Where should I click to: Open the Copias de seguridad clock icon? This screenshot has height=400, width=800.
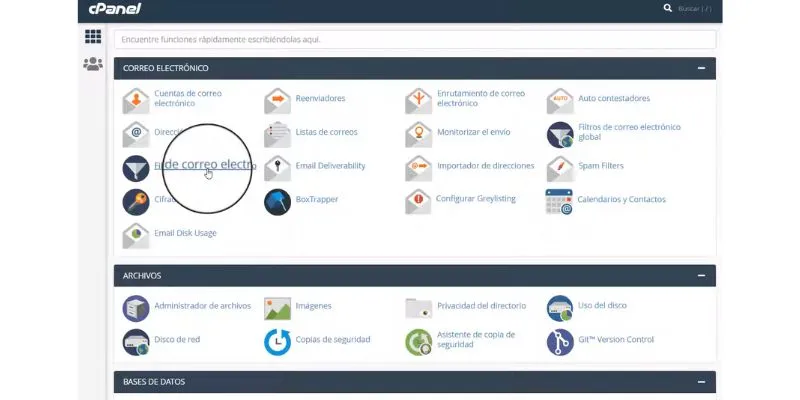click(278, 342)
